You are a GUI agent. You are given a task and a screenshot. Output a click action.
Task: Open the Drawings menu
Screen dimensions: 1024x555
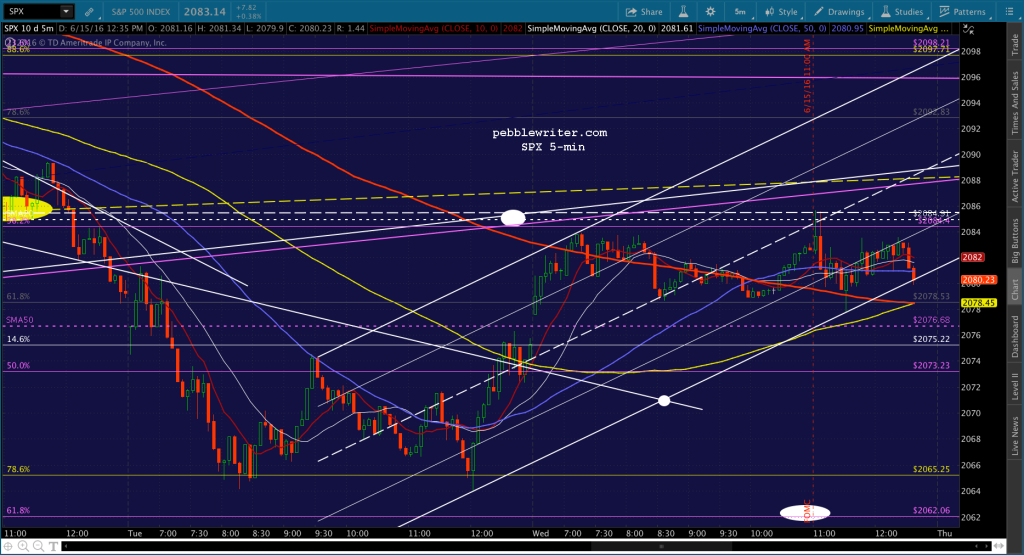(x=839, y=12)
